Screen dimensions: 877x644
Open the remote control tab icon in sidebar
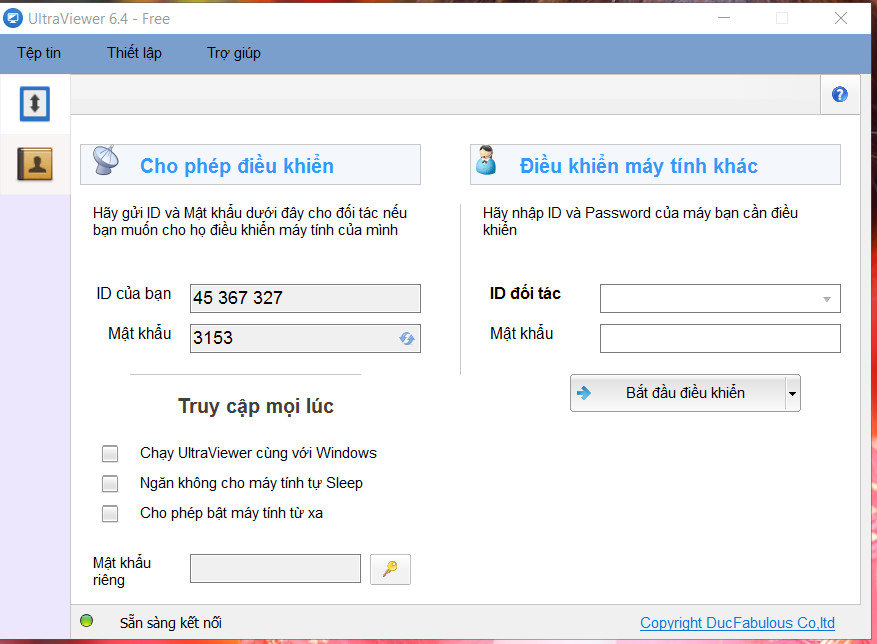pyautogui.click(x=35, y=104)
